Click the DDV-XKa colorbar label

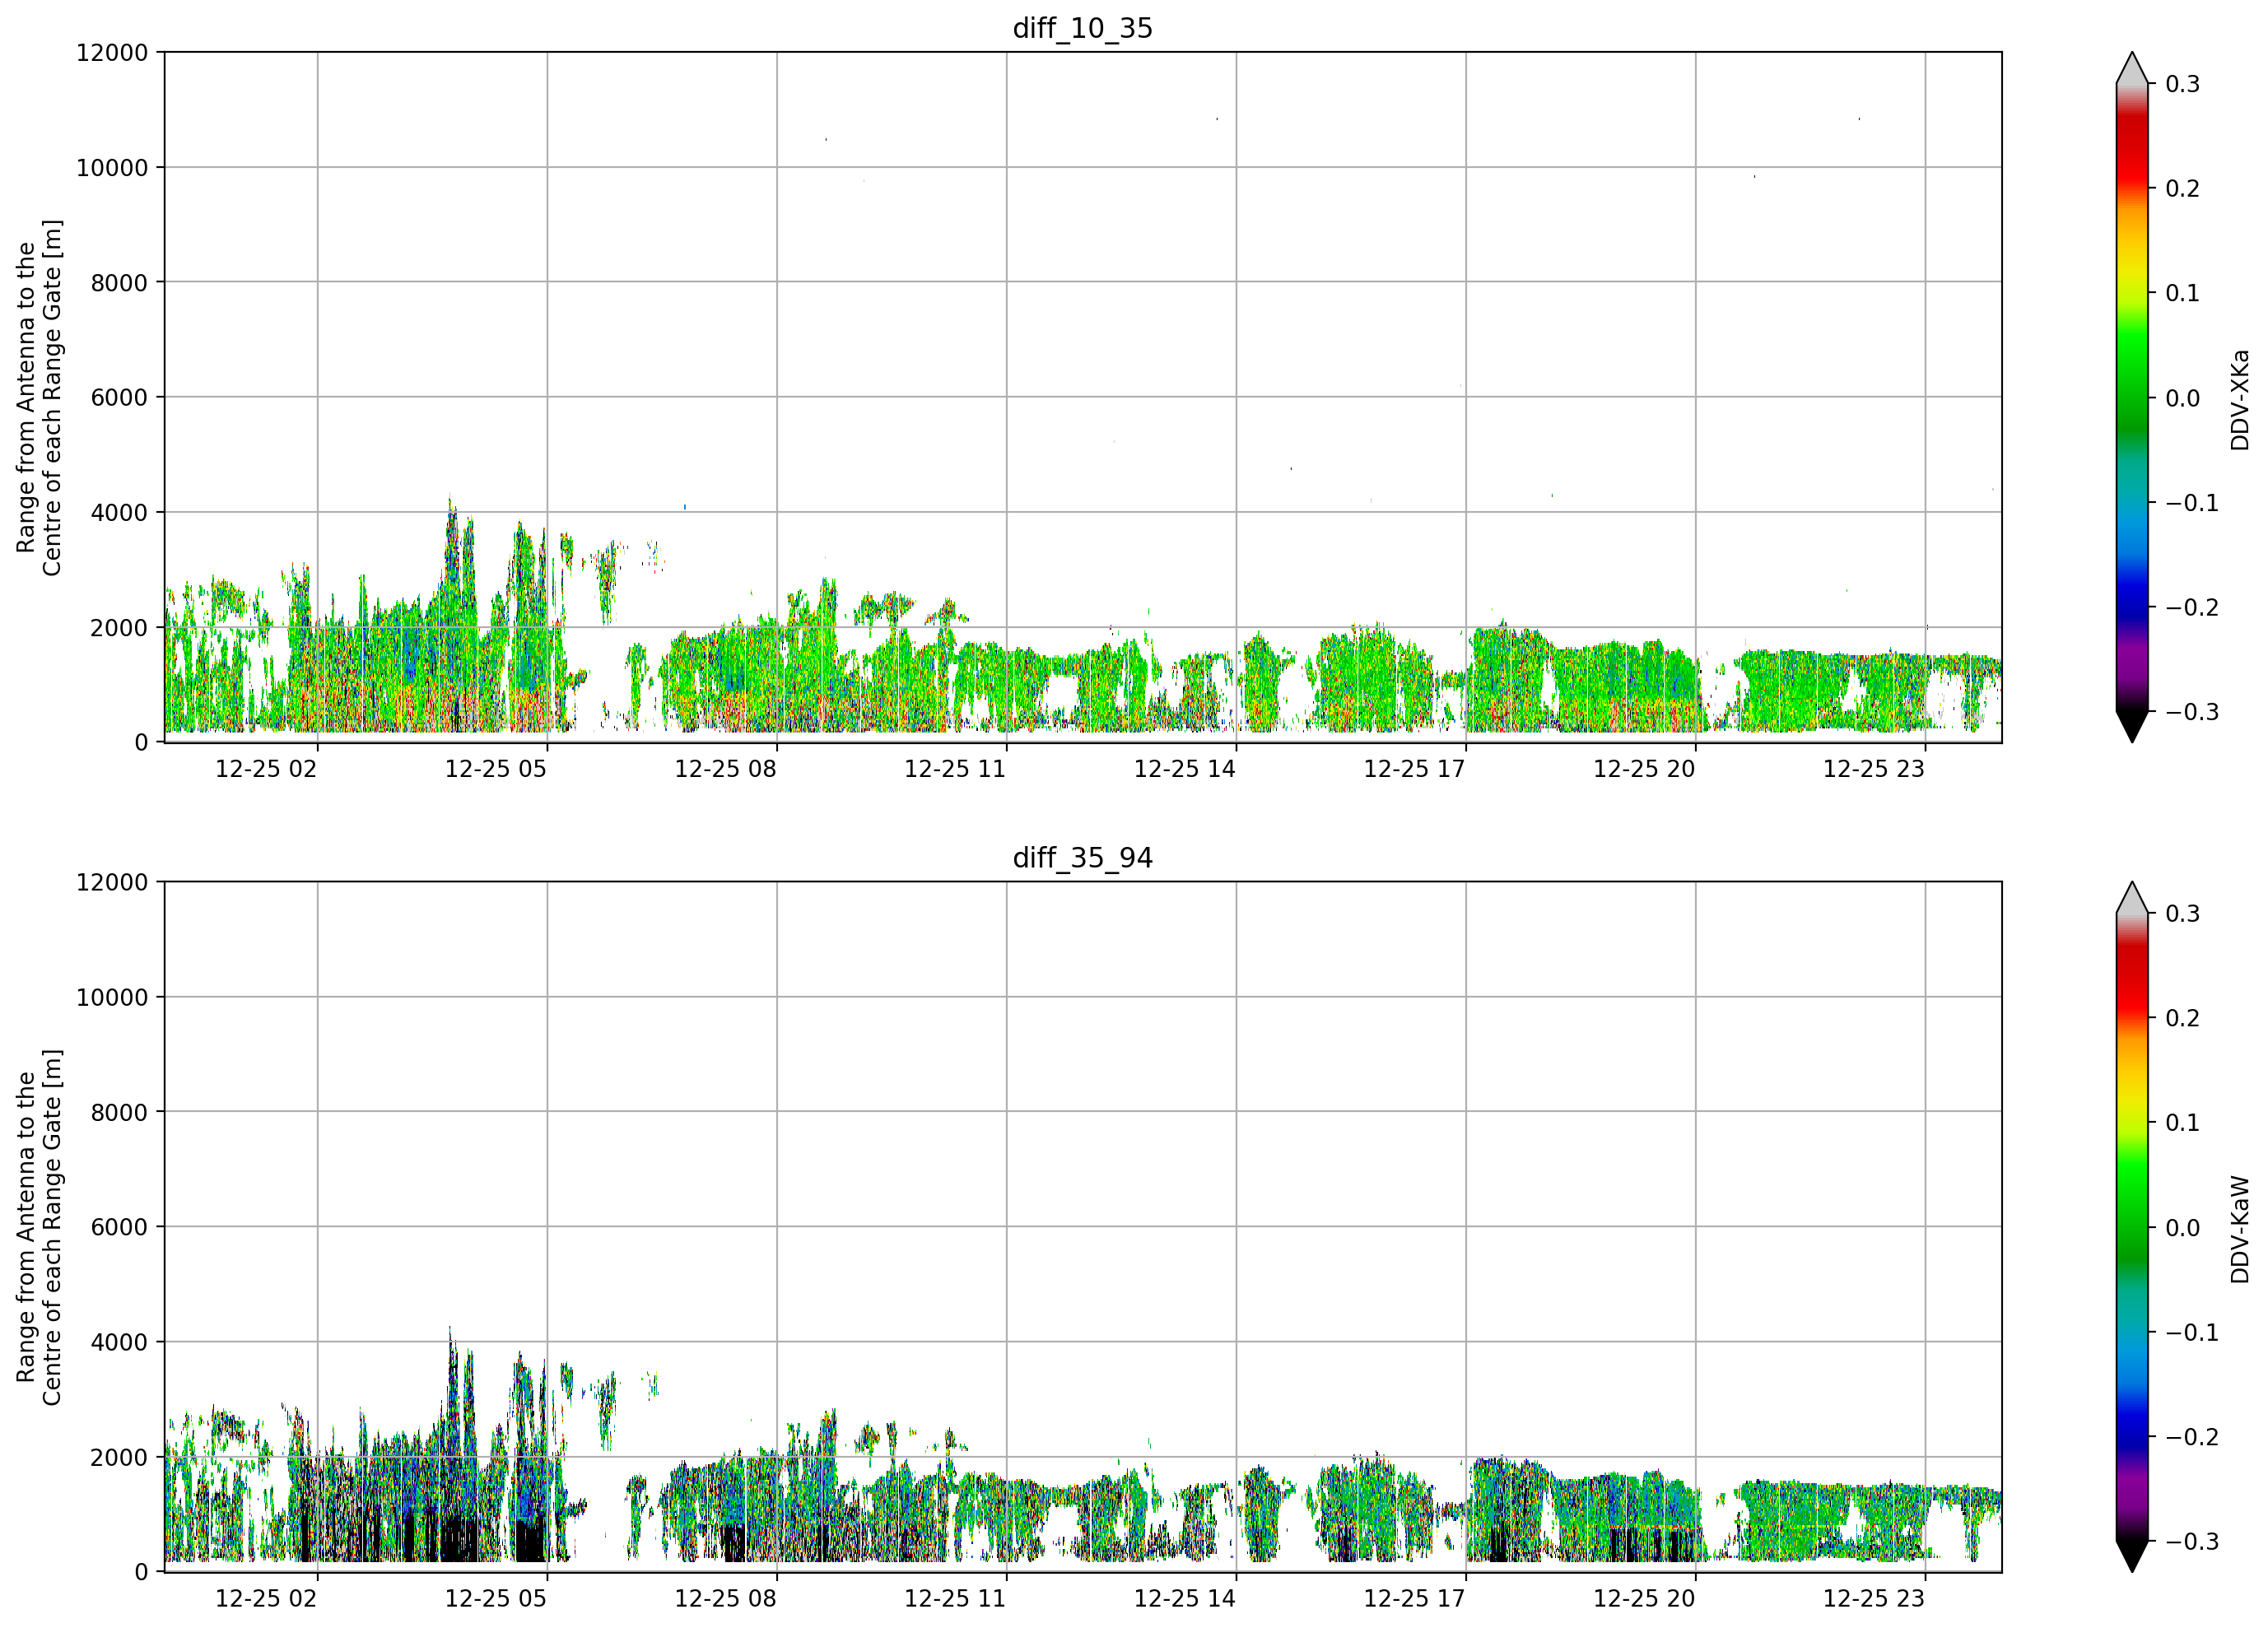[x=2240, y=399]
